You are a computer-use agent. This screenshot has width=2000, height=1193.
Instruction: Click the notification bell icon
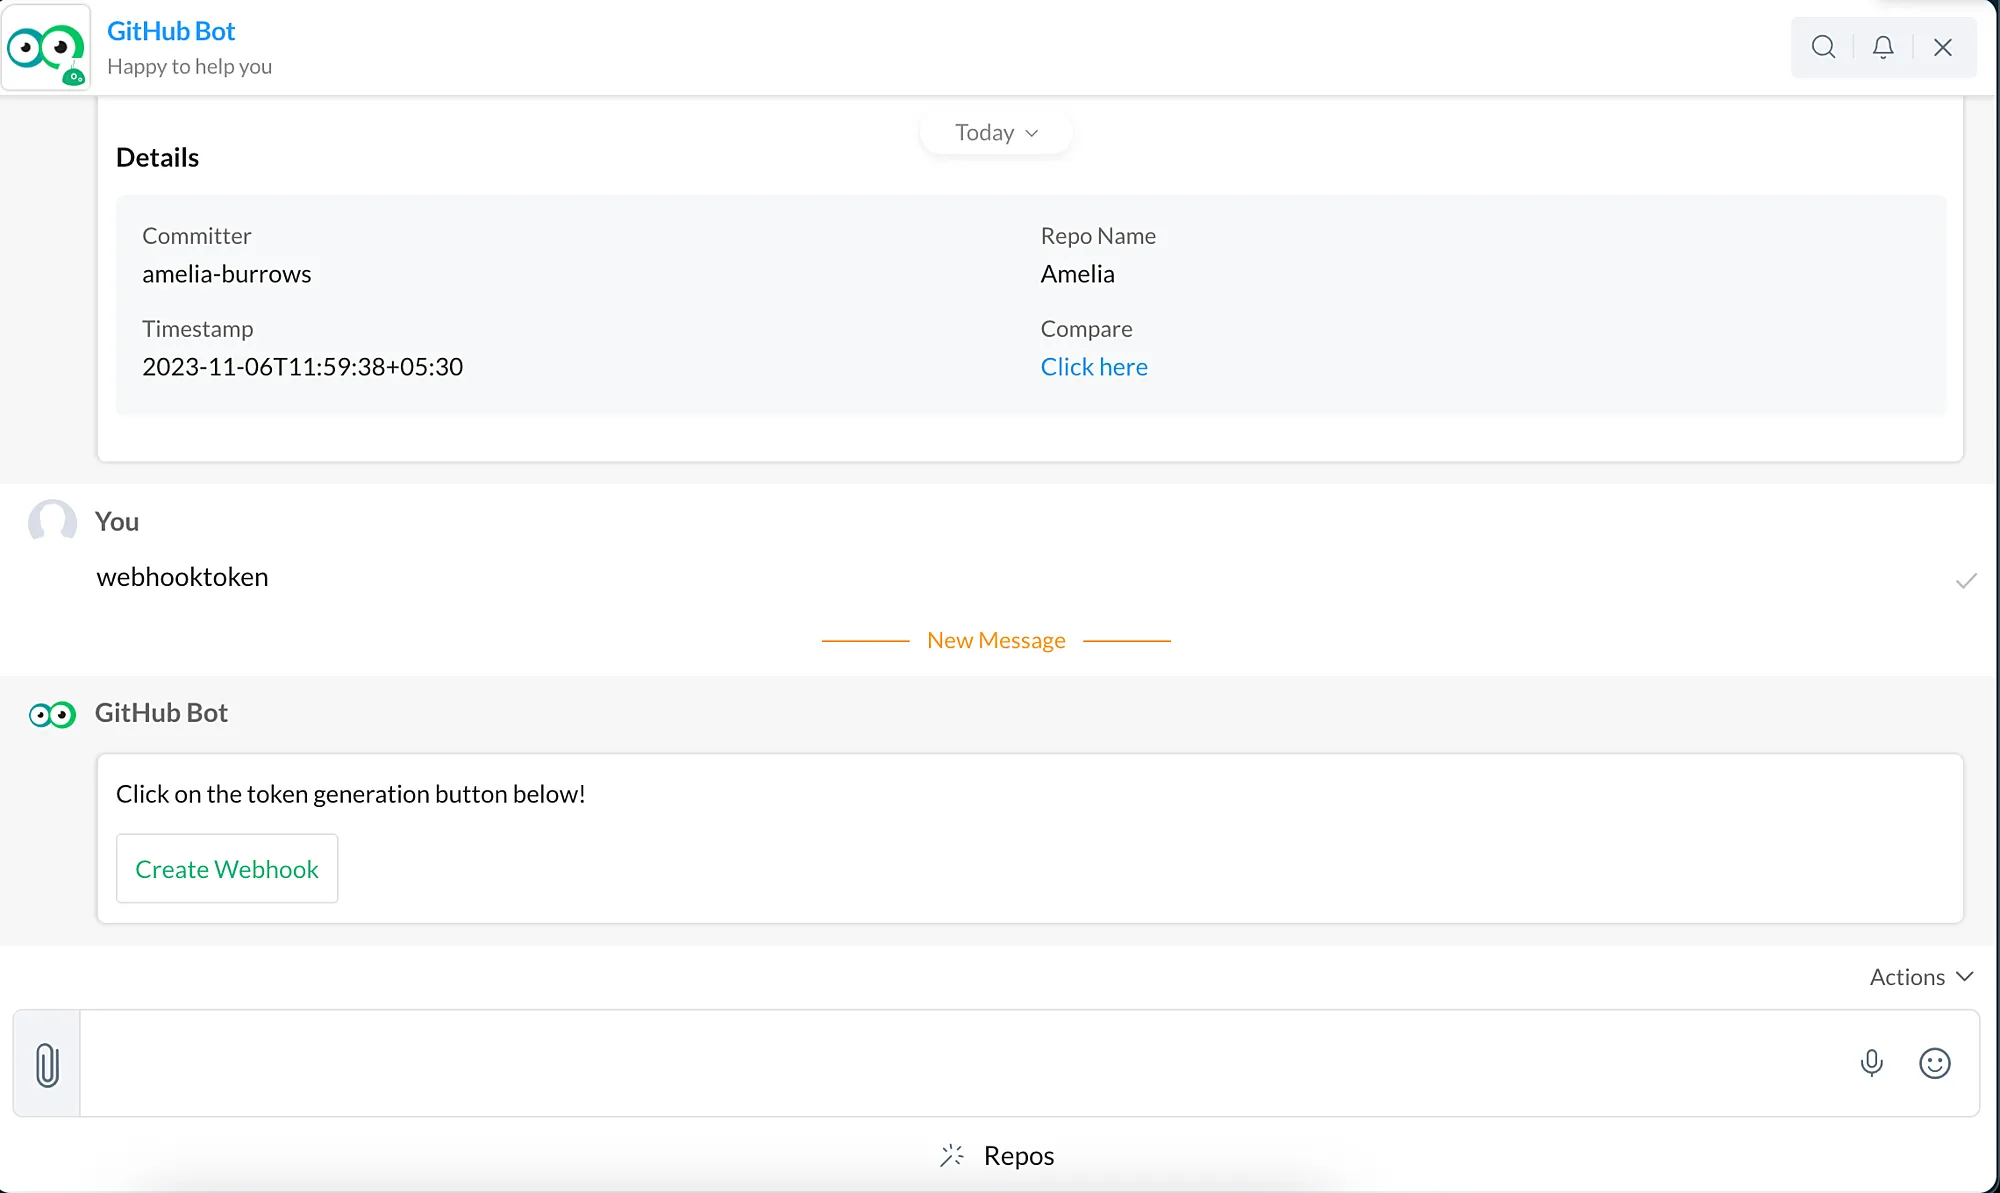[1883, 47]
